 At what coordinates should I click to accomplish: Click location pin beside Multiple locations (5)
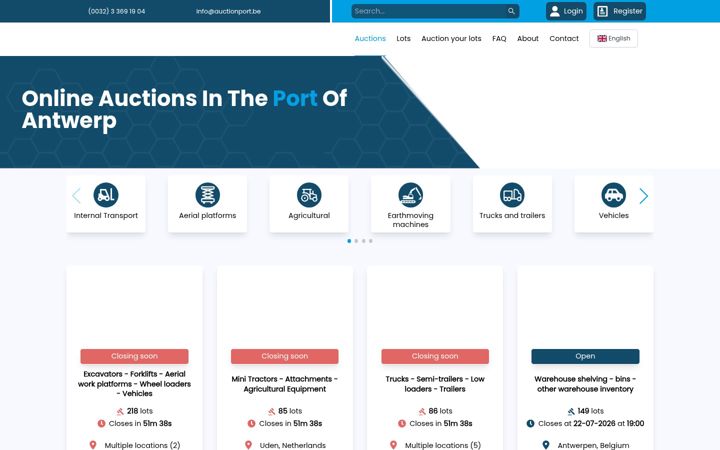click(x=394, y=445)
